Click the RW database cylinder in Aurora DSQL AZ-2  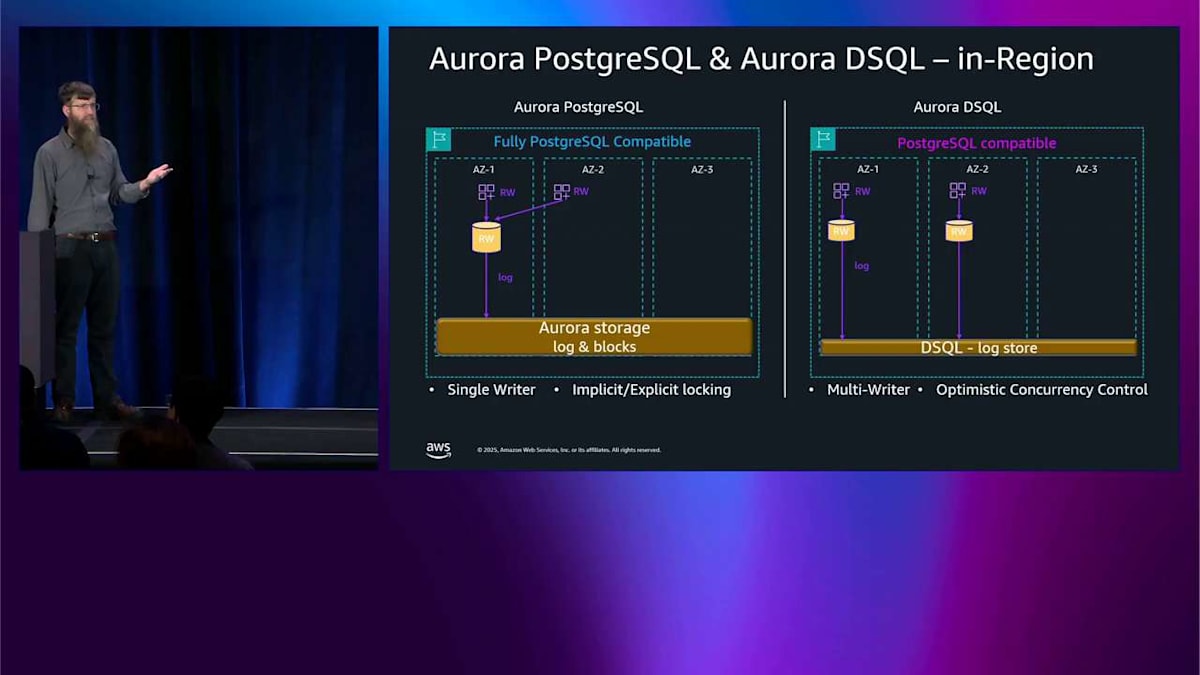pyautogui.click(x=958, y=231)
